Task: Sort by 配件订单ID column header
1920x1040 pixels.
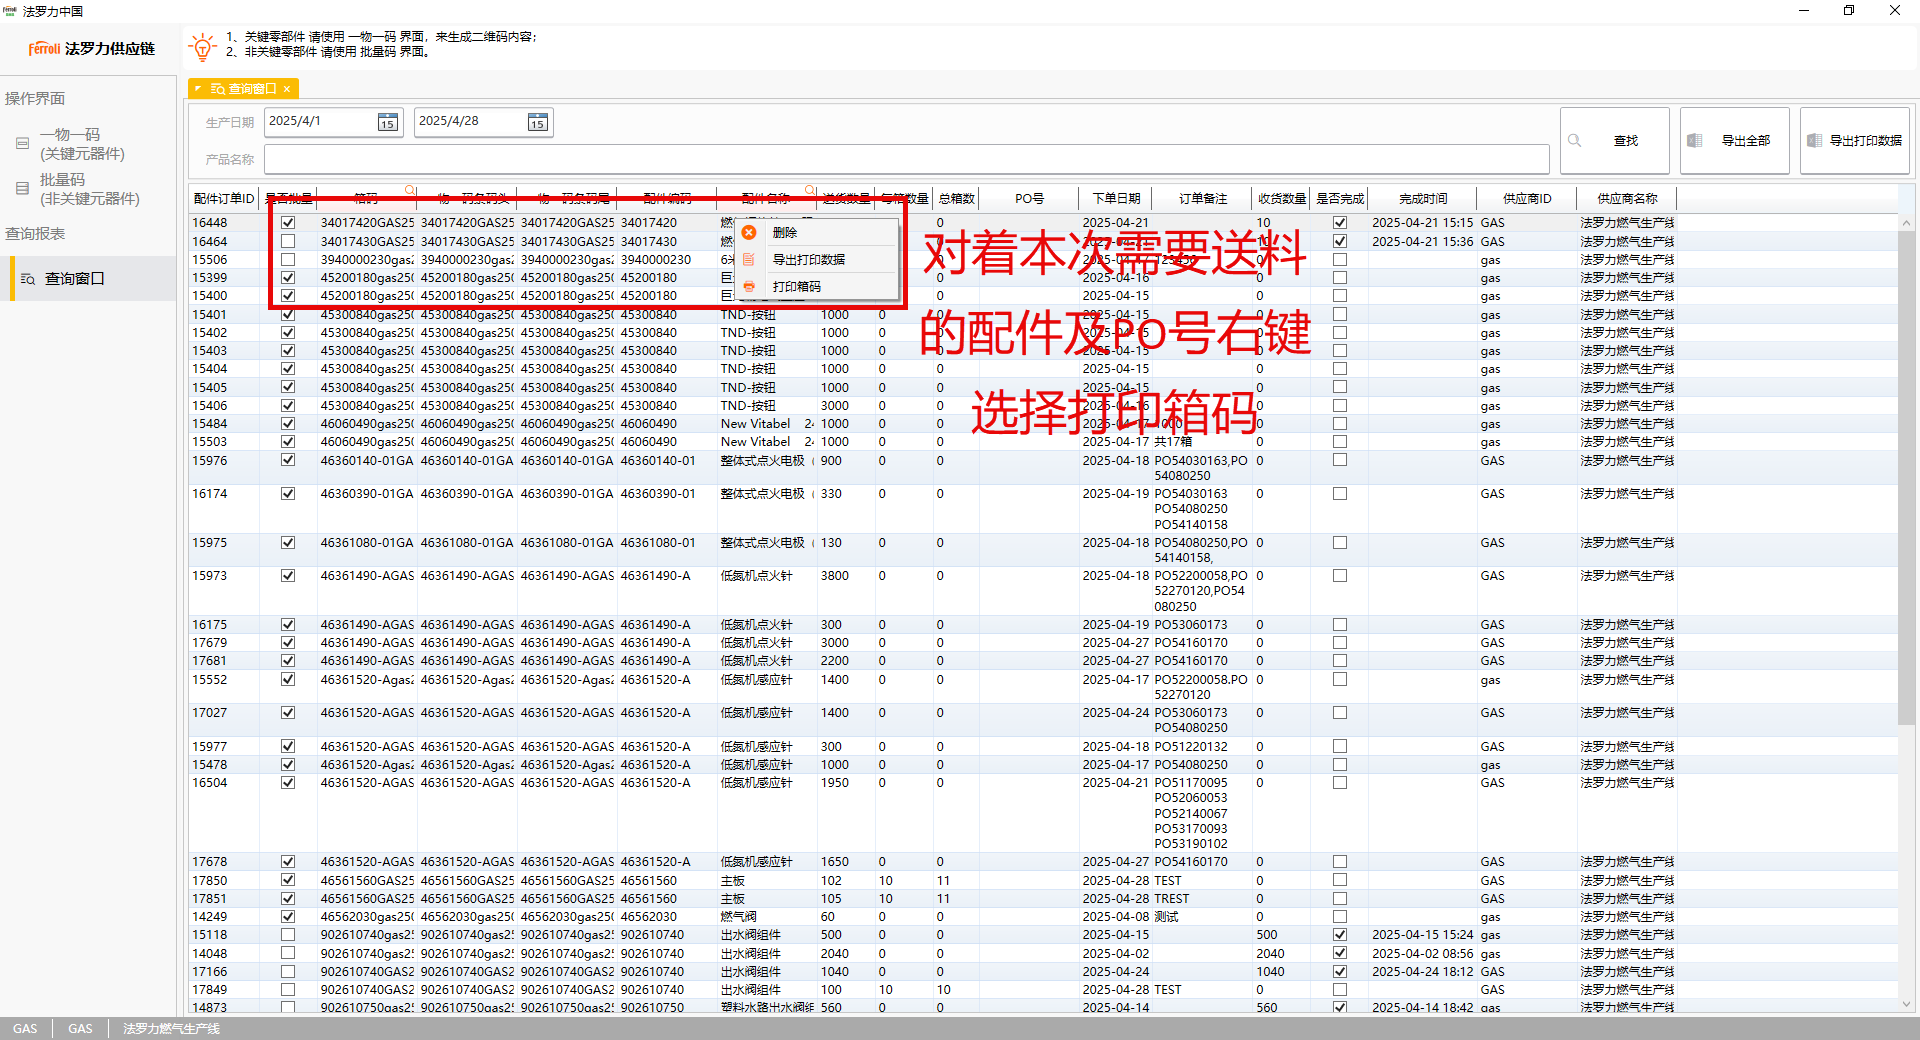Action: 224,199
